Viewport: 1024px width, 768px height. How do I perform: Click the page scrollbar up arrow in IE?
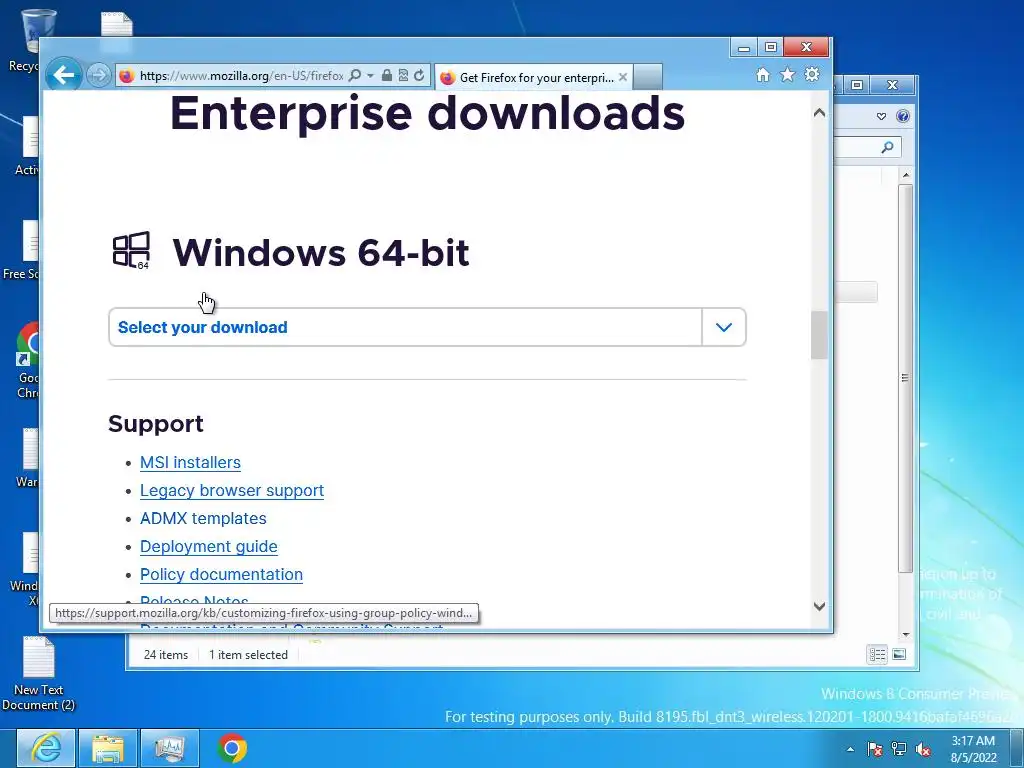tap(820, 113)
